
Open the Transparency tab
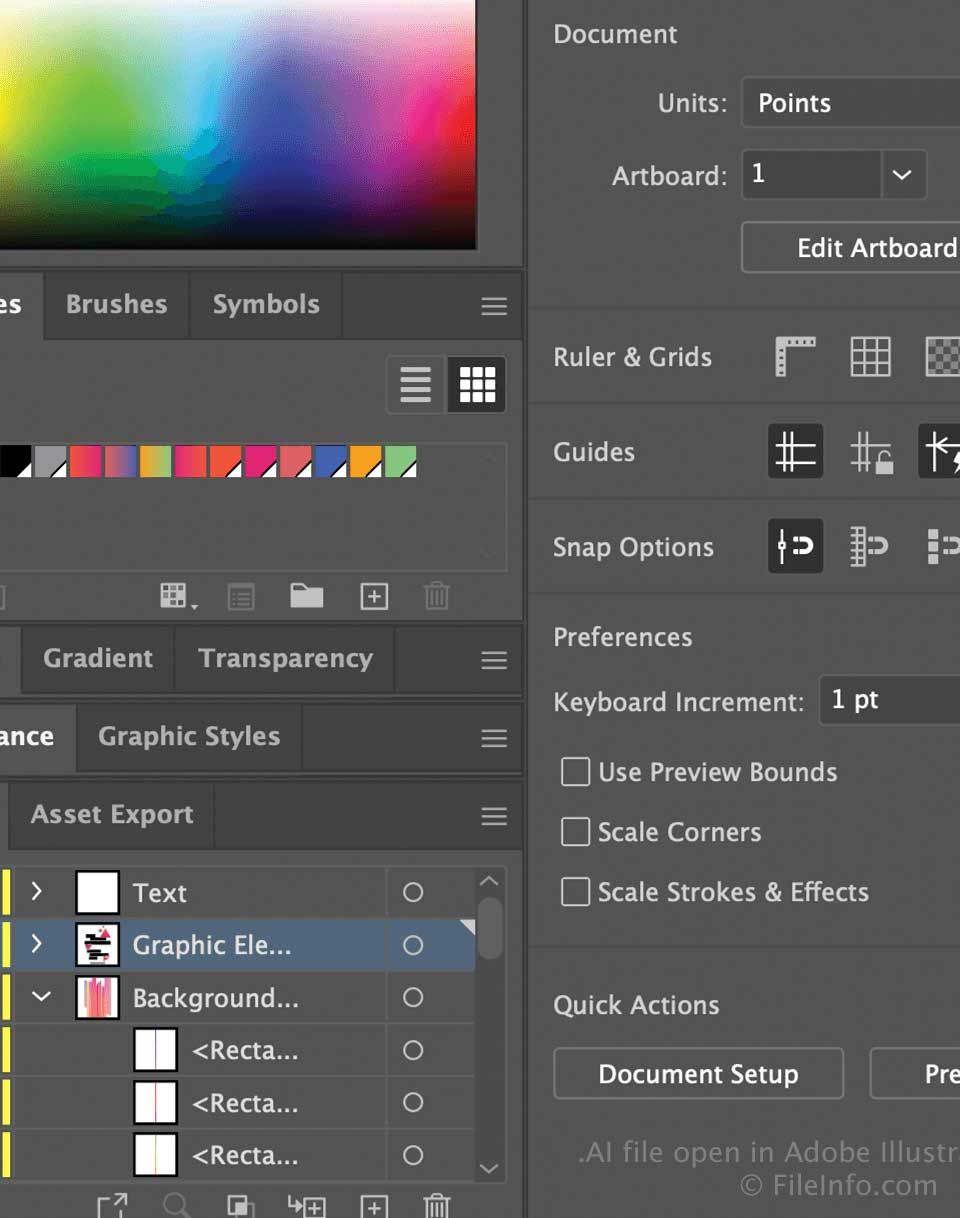tap(285, 659)
